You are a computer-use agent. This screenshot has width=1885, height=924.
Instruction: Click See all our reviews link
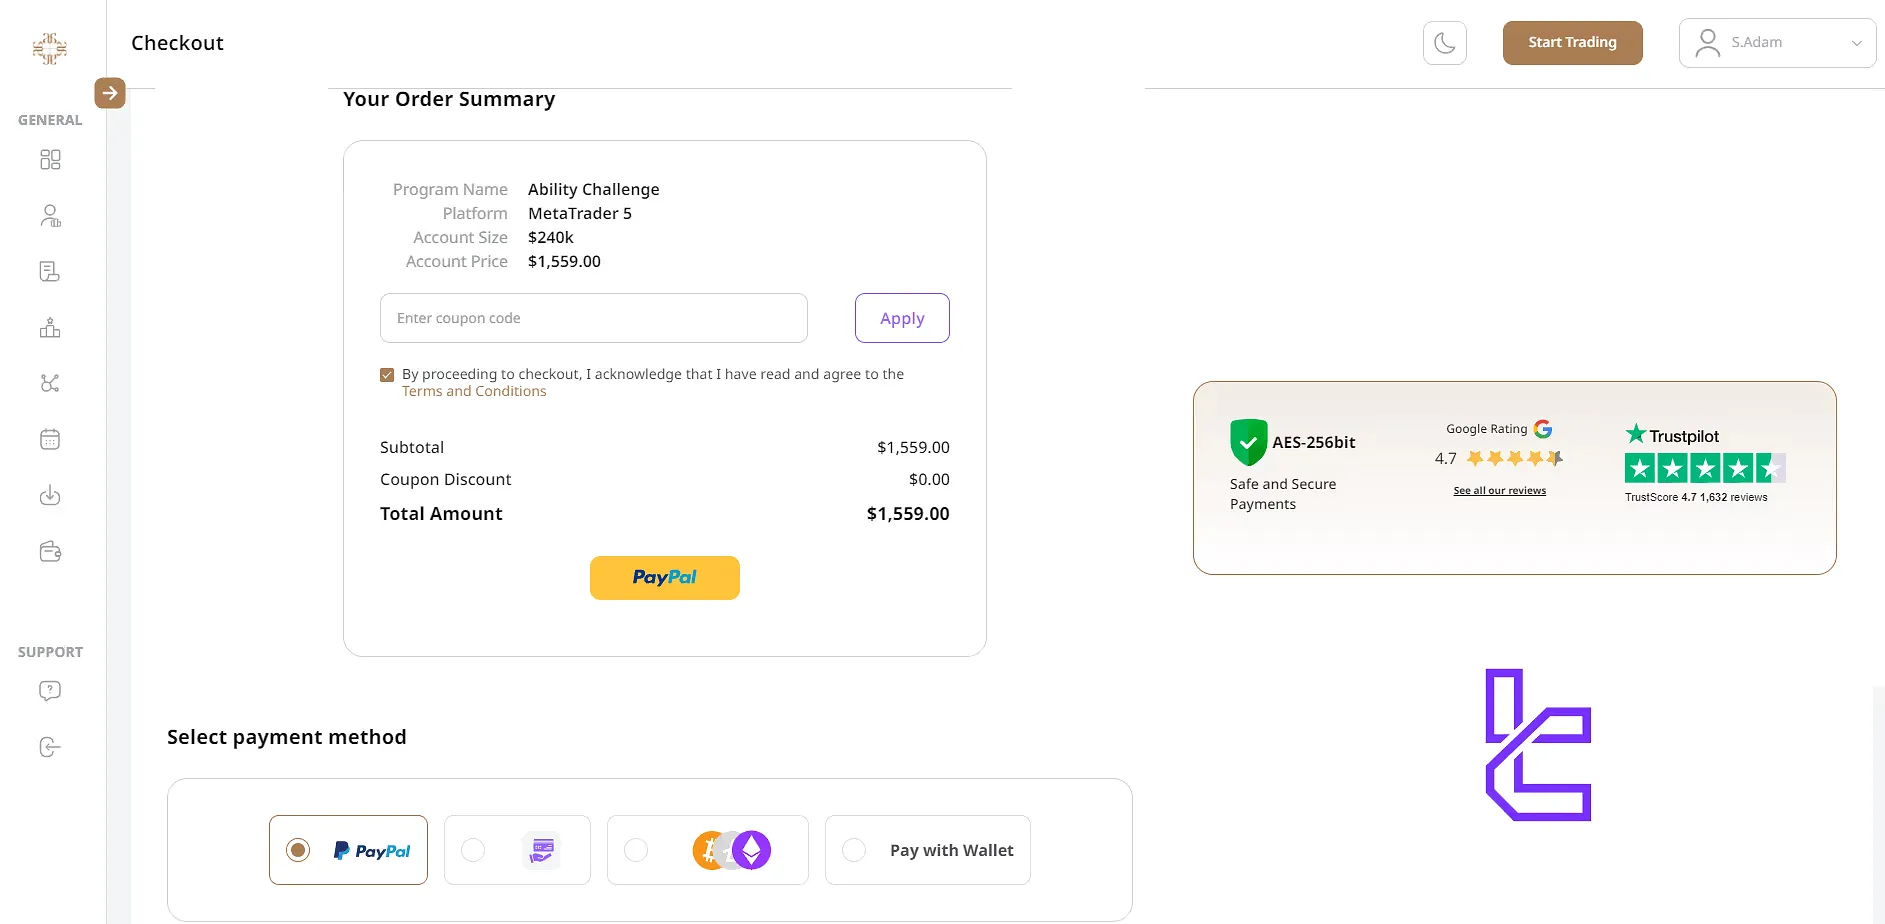(1498, 490)
